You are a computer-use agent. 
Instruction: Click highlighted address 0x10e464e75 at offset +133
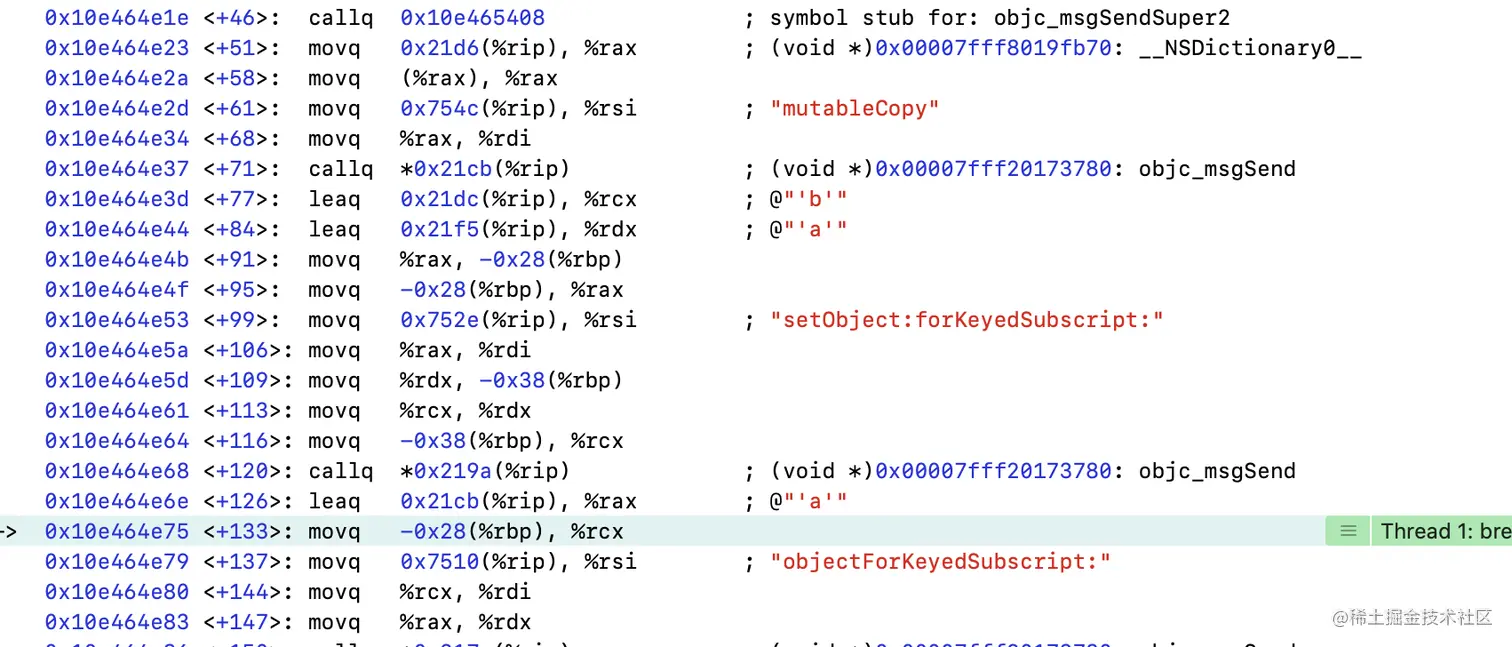[117, 531]
